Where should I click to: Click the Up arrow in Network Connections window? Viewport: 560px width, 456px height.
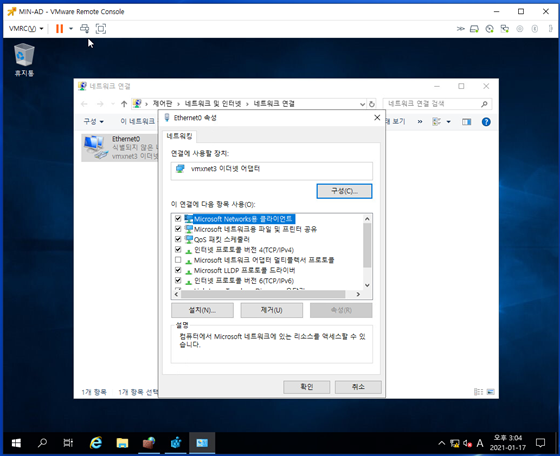(x=124, y=104)
